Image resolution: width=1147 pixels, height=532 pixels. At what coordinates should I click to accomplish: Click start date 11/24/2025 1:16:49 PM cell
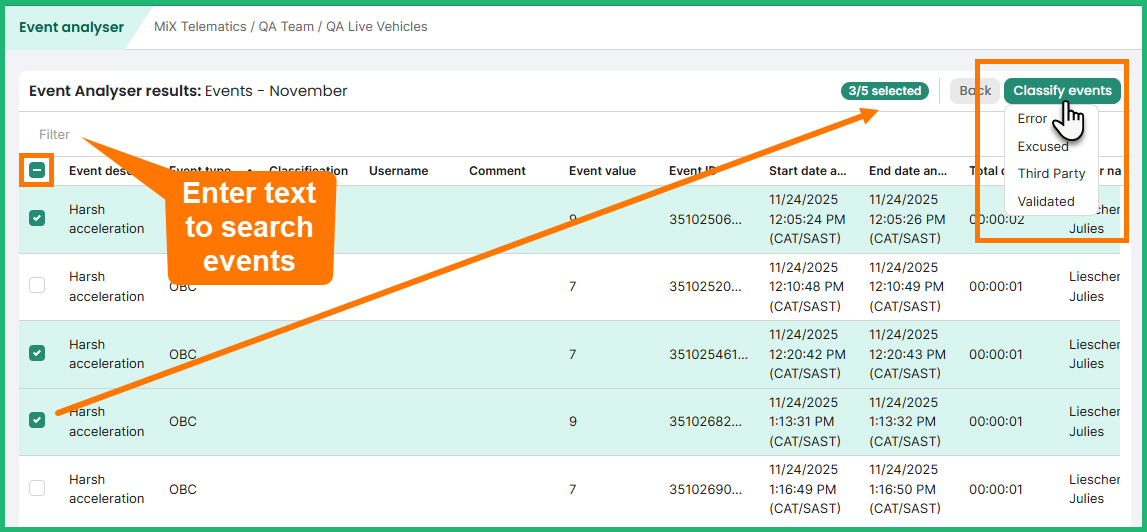point(804,489)
